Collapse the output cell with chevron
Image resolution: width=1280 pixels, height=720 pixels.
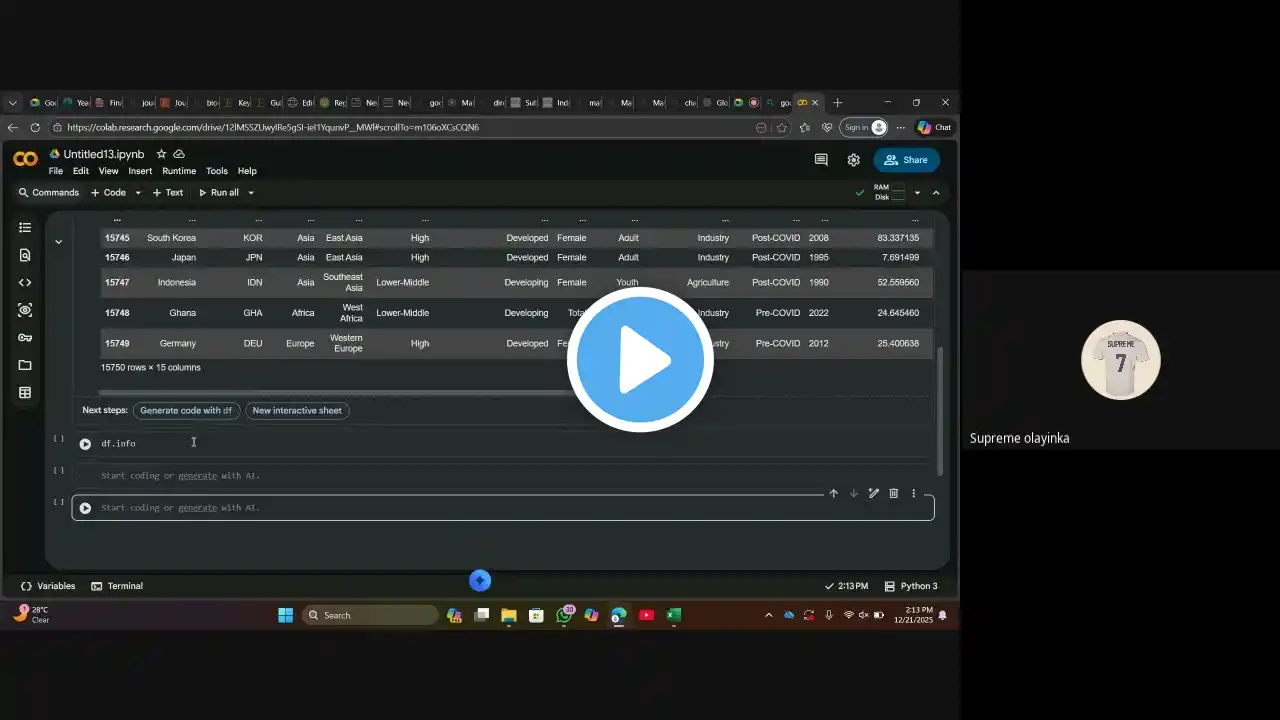[58, 242]
